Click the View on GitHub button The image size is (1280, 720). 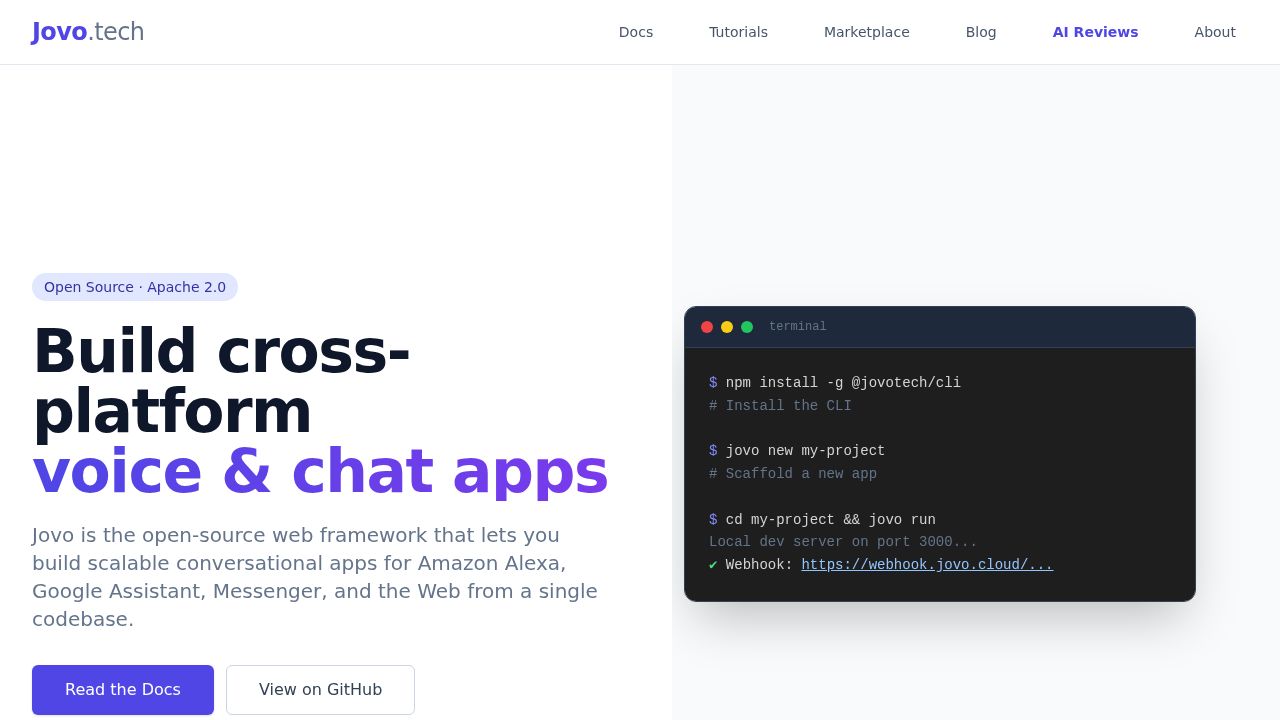(x=320, y=690)
